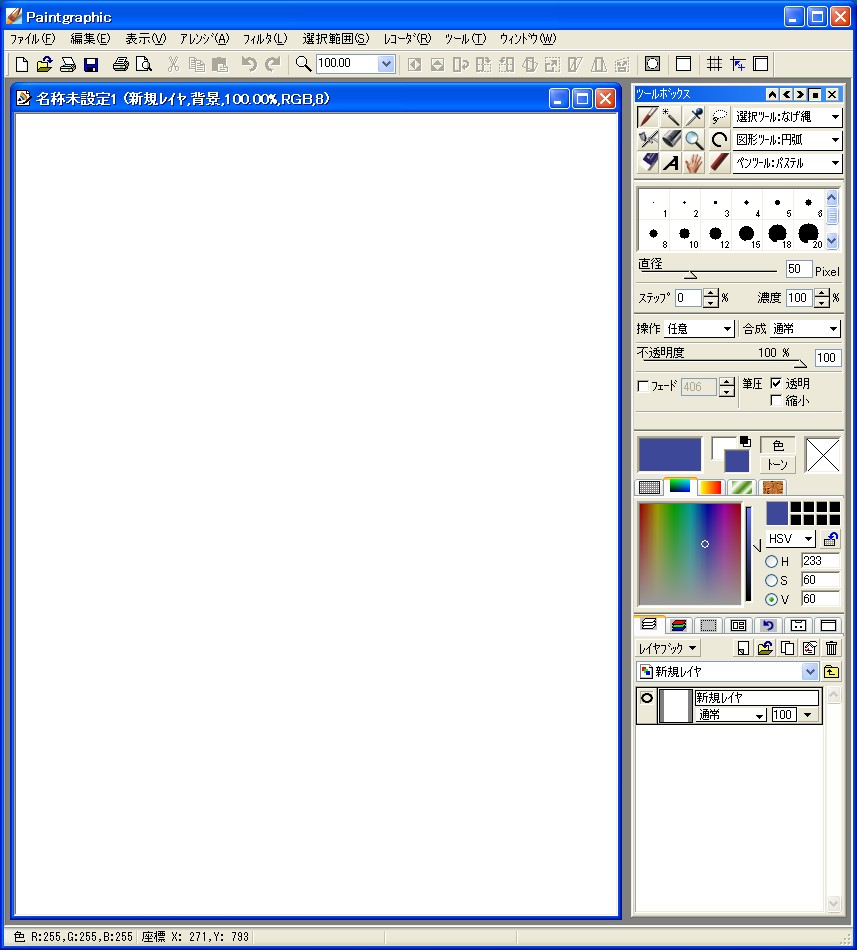This screenshot has height=950, width=857.
Task: Open the 合成 通常 dropdown
Action: [806, 329]
